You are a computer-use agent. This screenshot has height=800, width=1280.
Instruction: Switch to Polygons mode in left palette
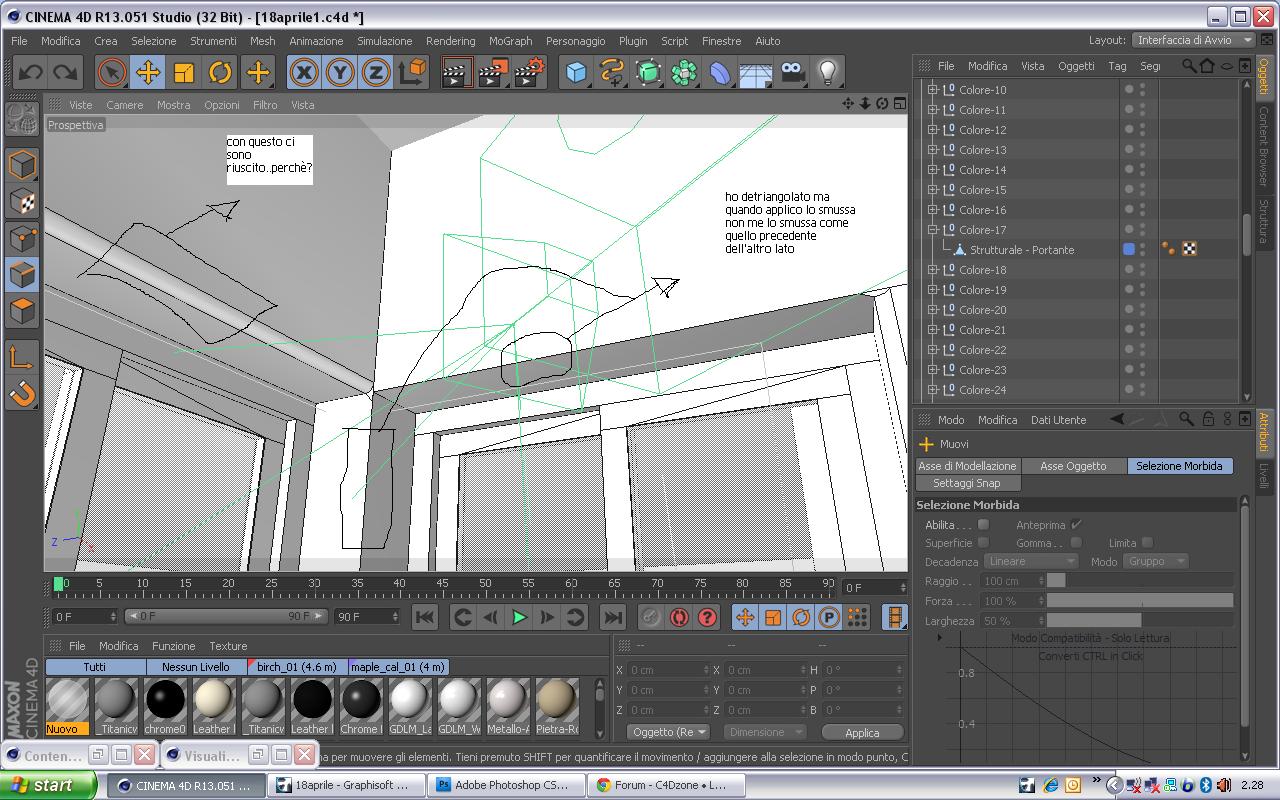click(x=22, y=311)
